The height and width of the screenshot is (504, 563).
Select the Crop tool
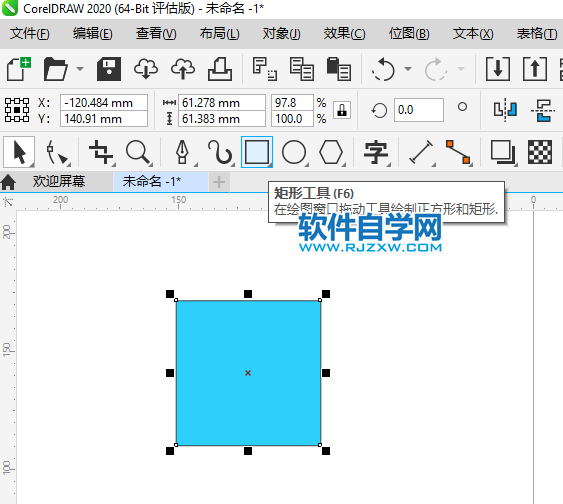click(x=102, y=153)
